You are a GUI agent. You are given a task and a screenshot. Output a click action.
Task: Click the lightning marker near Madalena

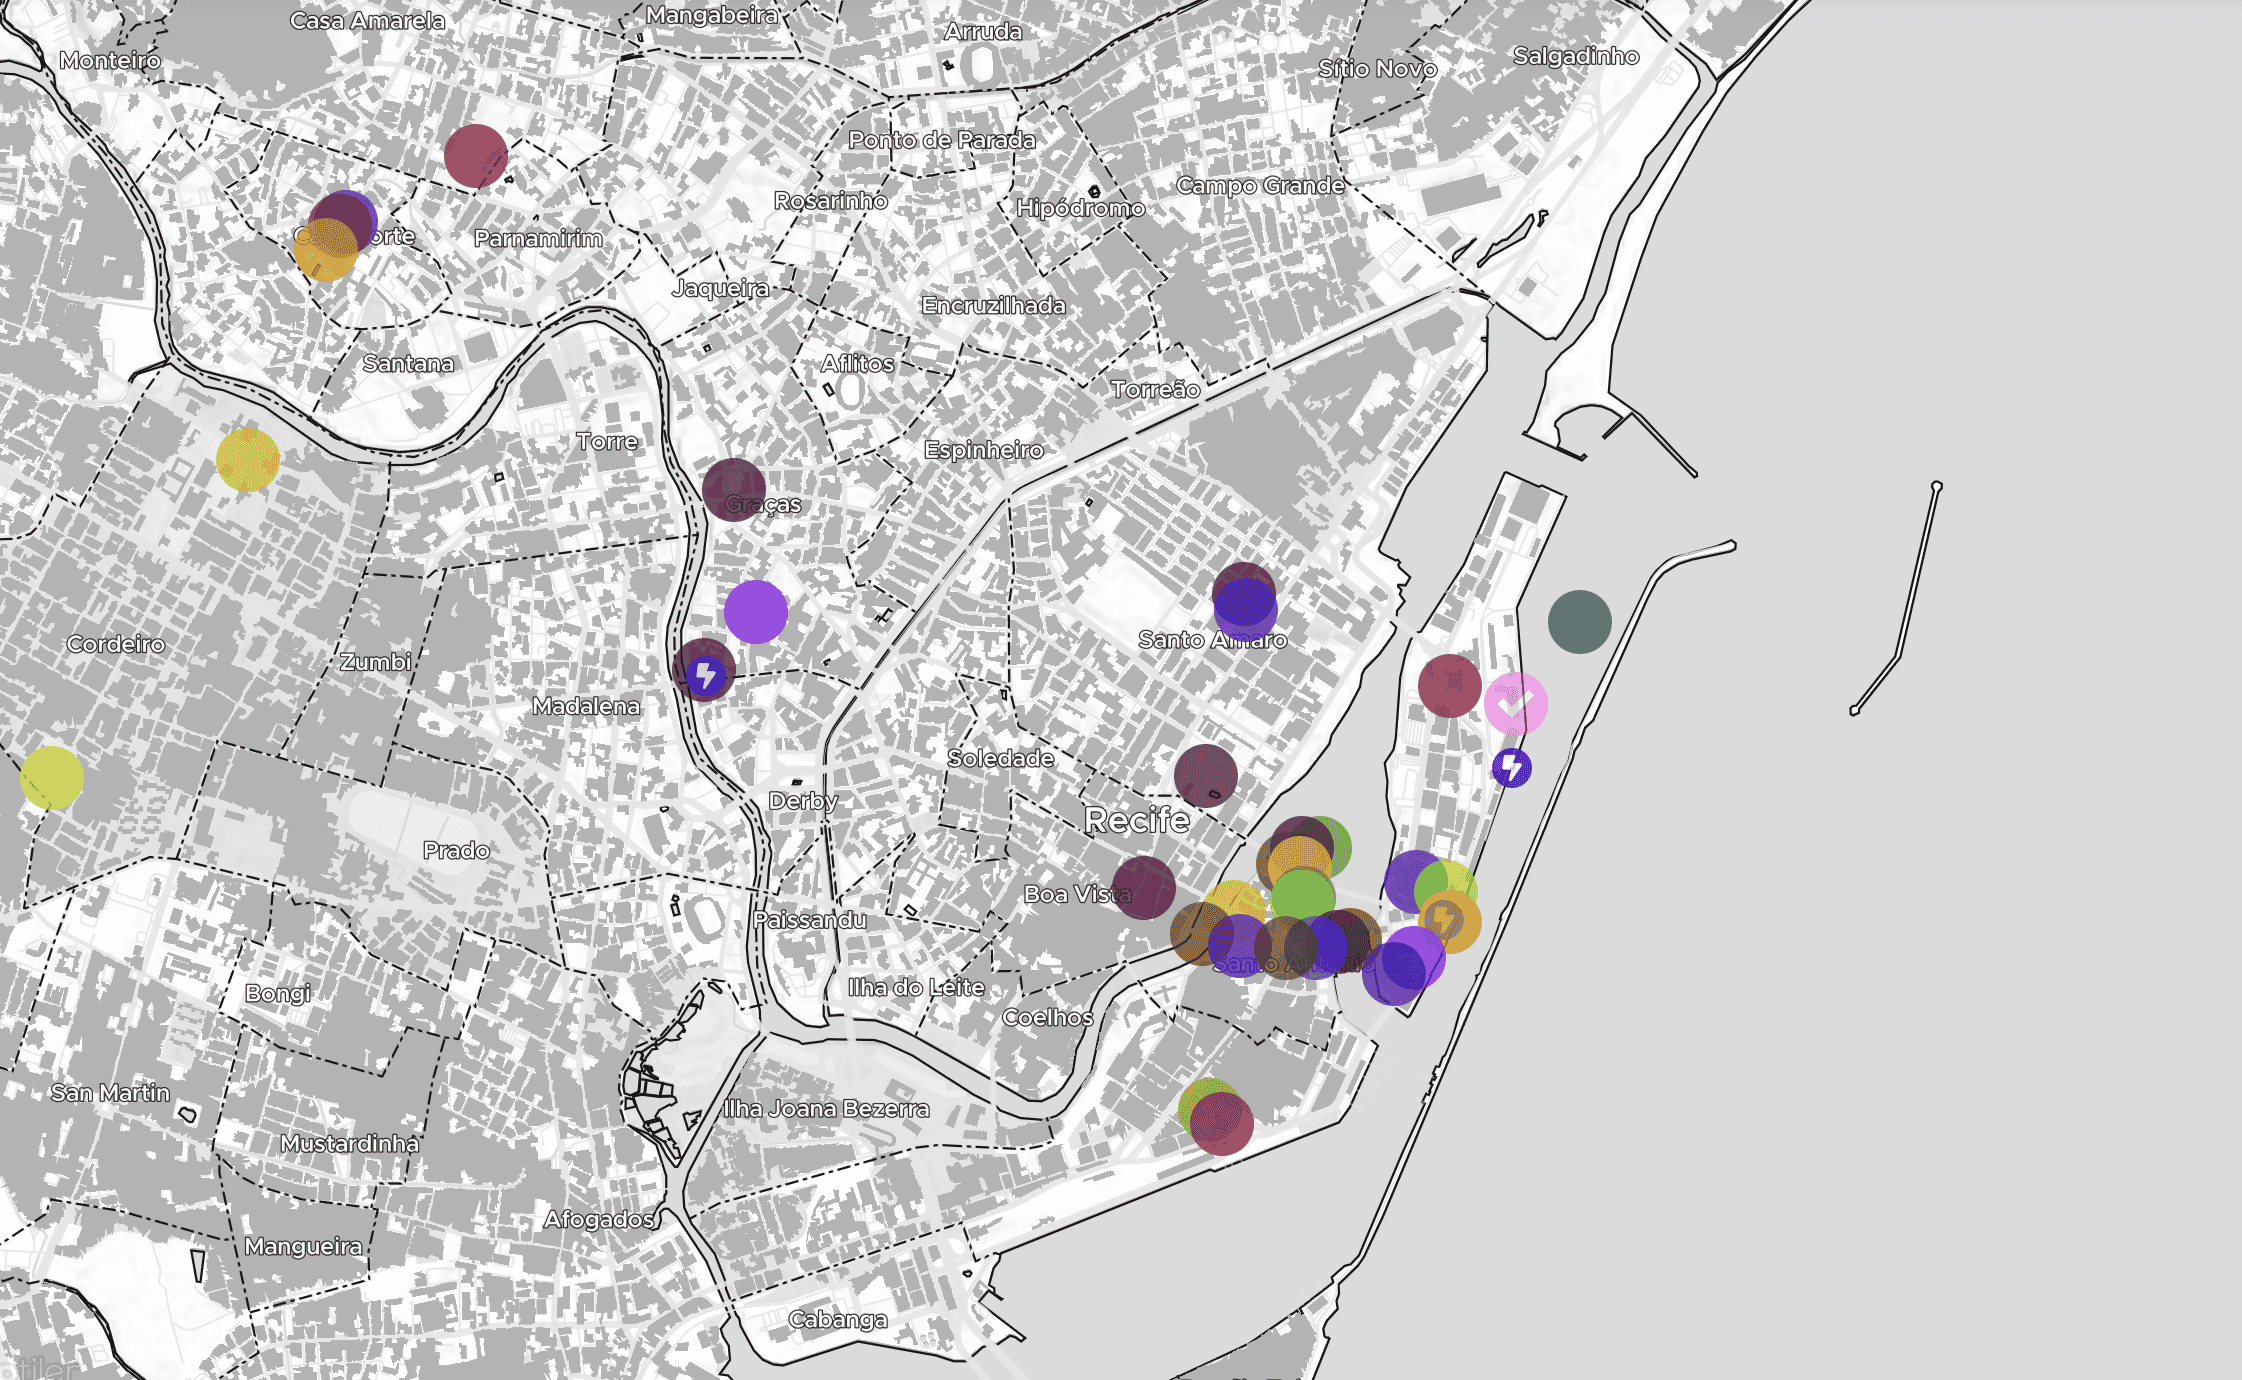705,674
